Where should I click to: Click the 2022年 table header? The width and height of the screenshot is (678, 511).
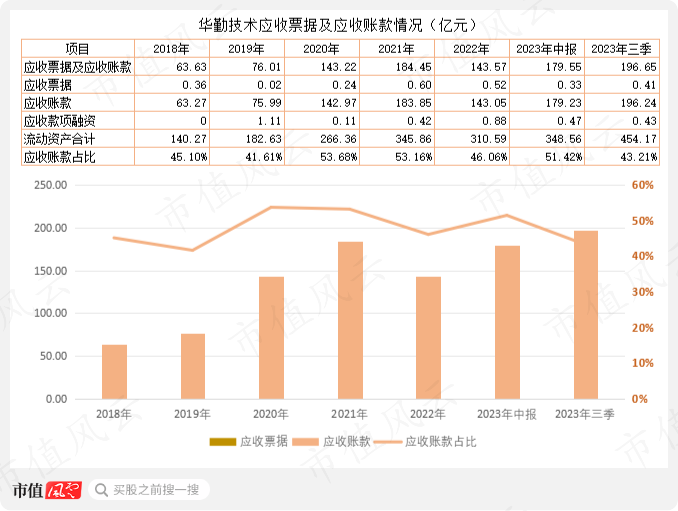pyautogui.click(x=472, y=48)
